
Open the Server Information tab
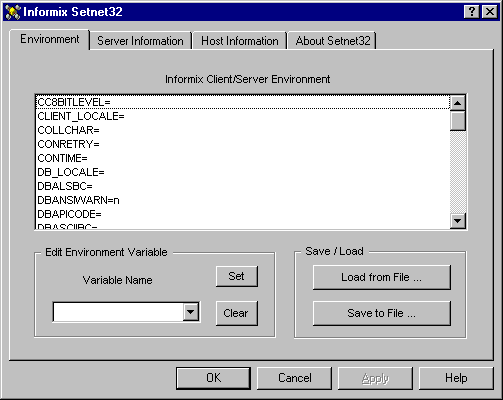(140, 41)
